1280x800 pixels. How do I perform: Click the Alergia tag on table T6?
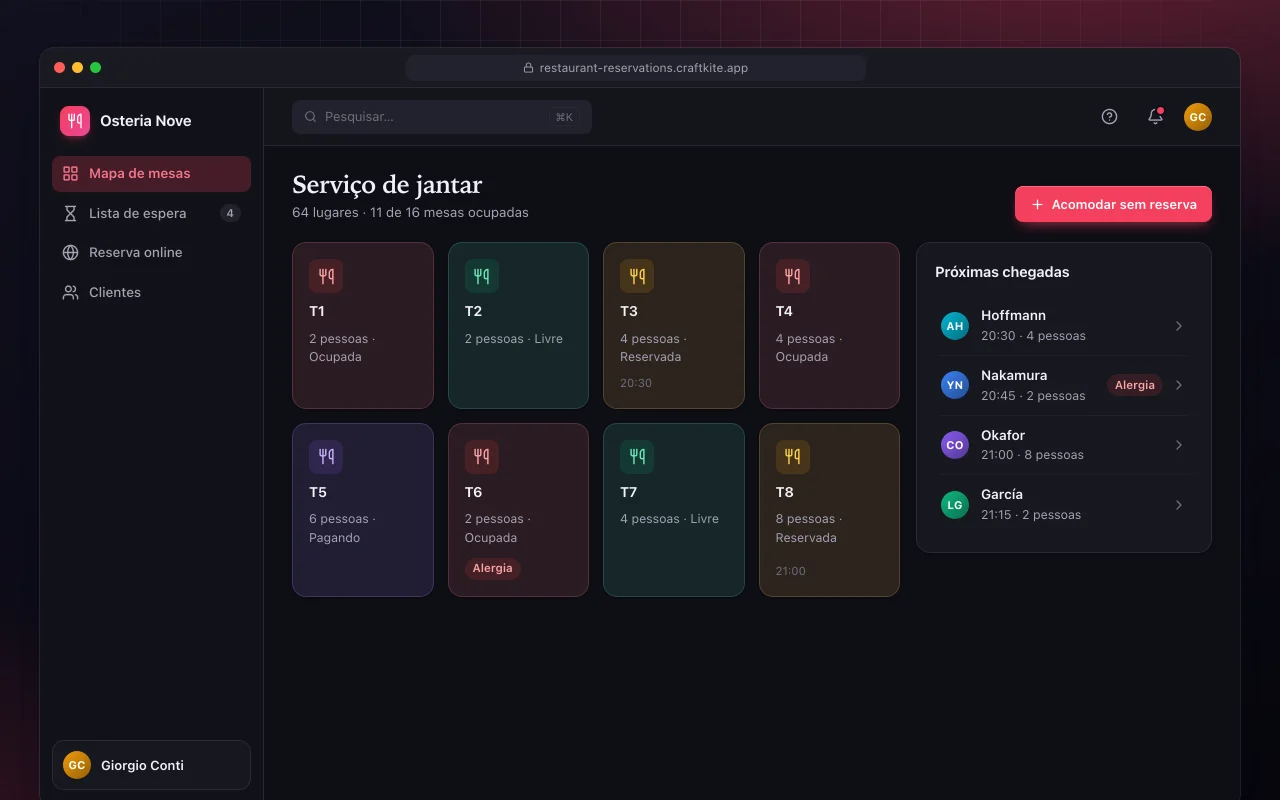point(492,568)
